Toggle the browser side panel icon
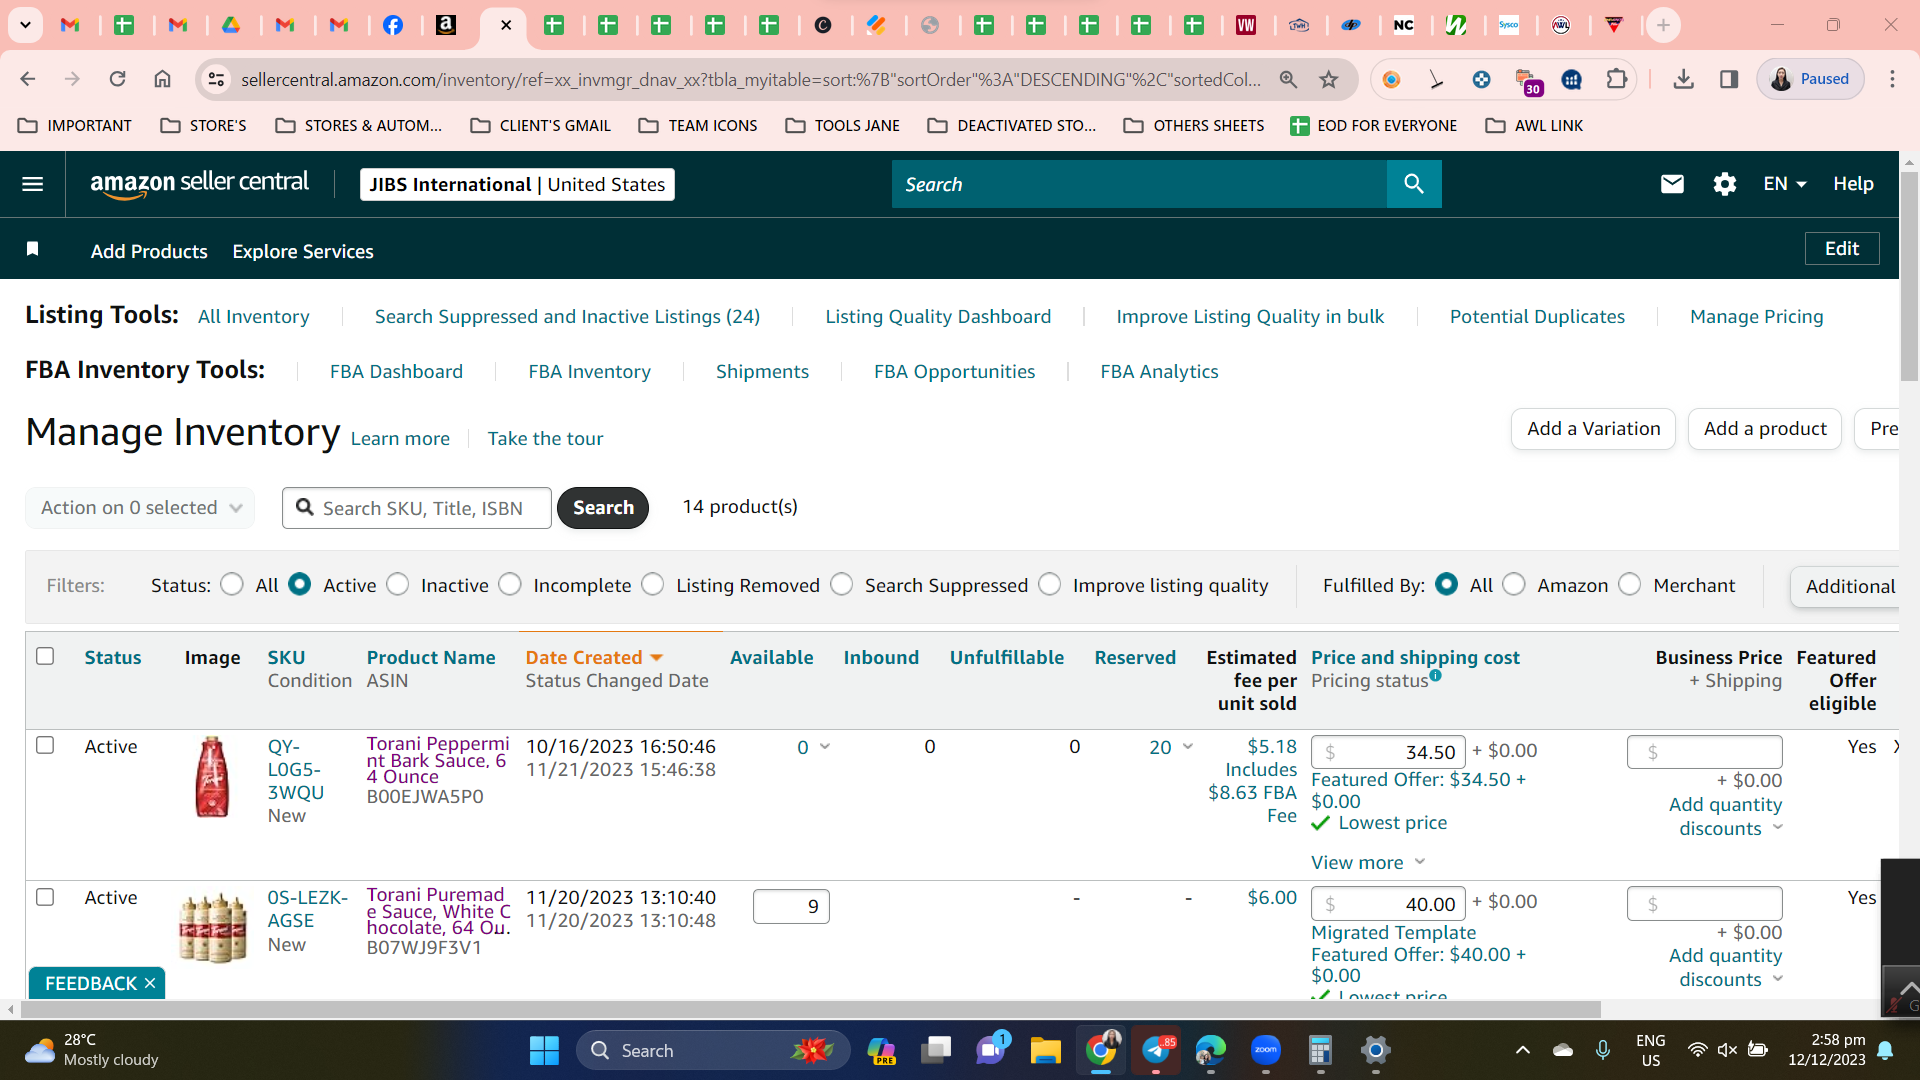 1728,79
